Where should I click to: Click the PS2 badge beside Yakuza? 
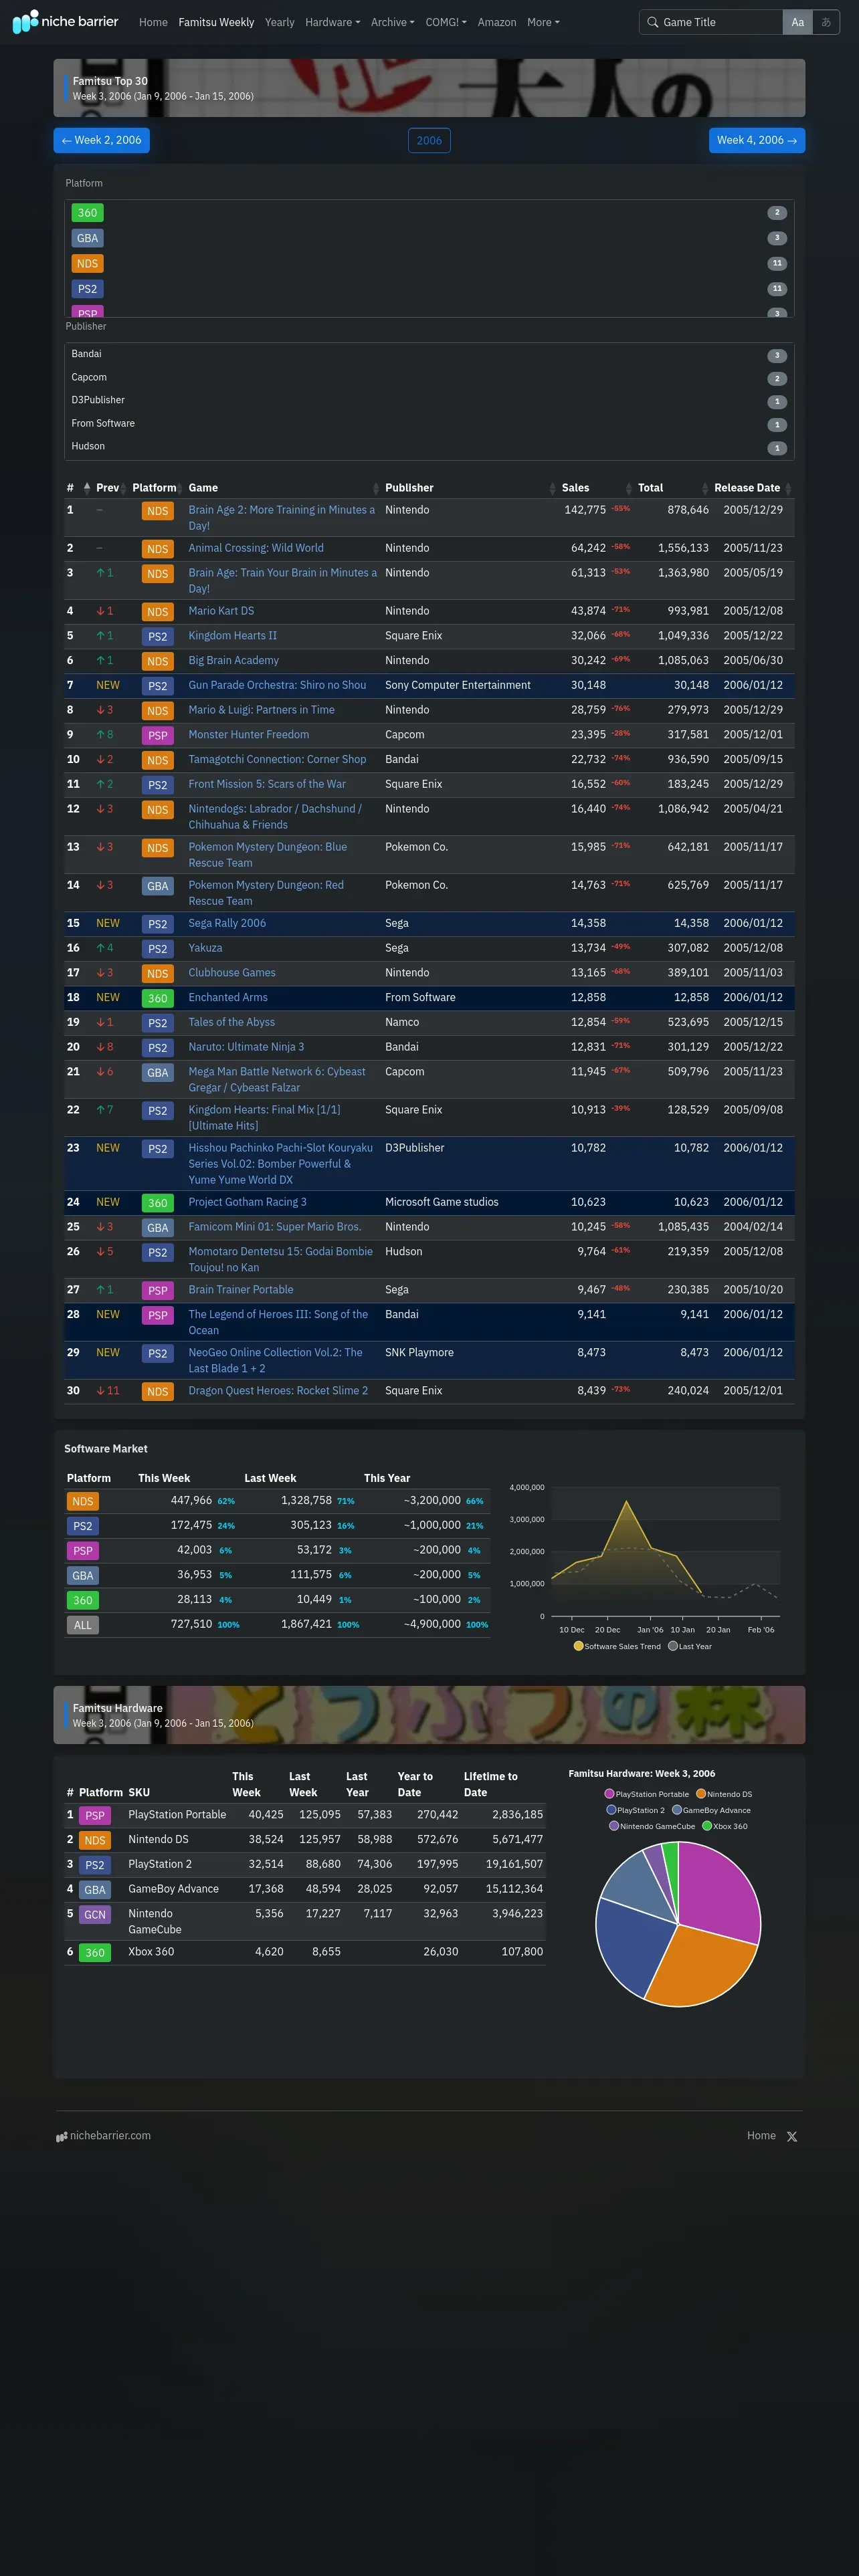tap(158, 949)
